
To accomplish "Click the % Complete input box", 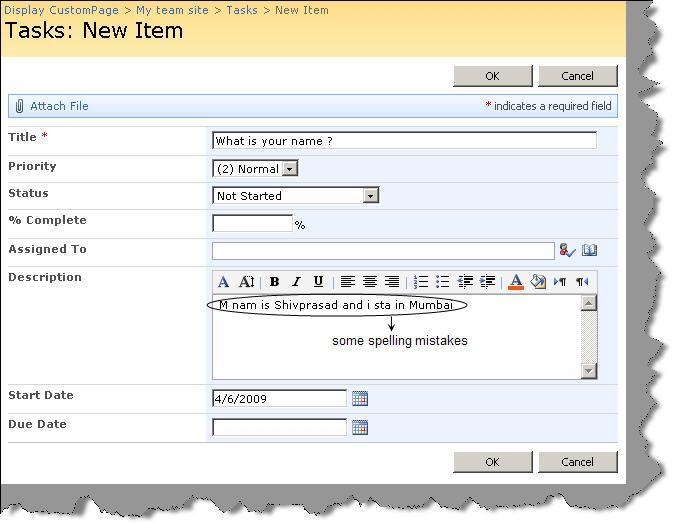I will tap(252, 223).
